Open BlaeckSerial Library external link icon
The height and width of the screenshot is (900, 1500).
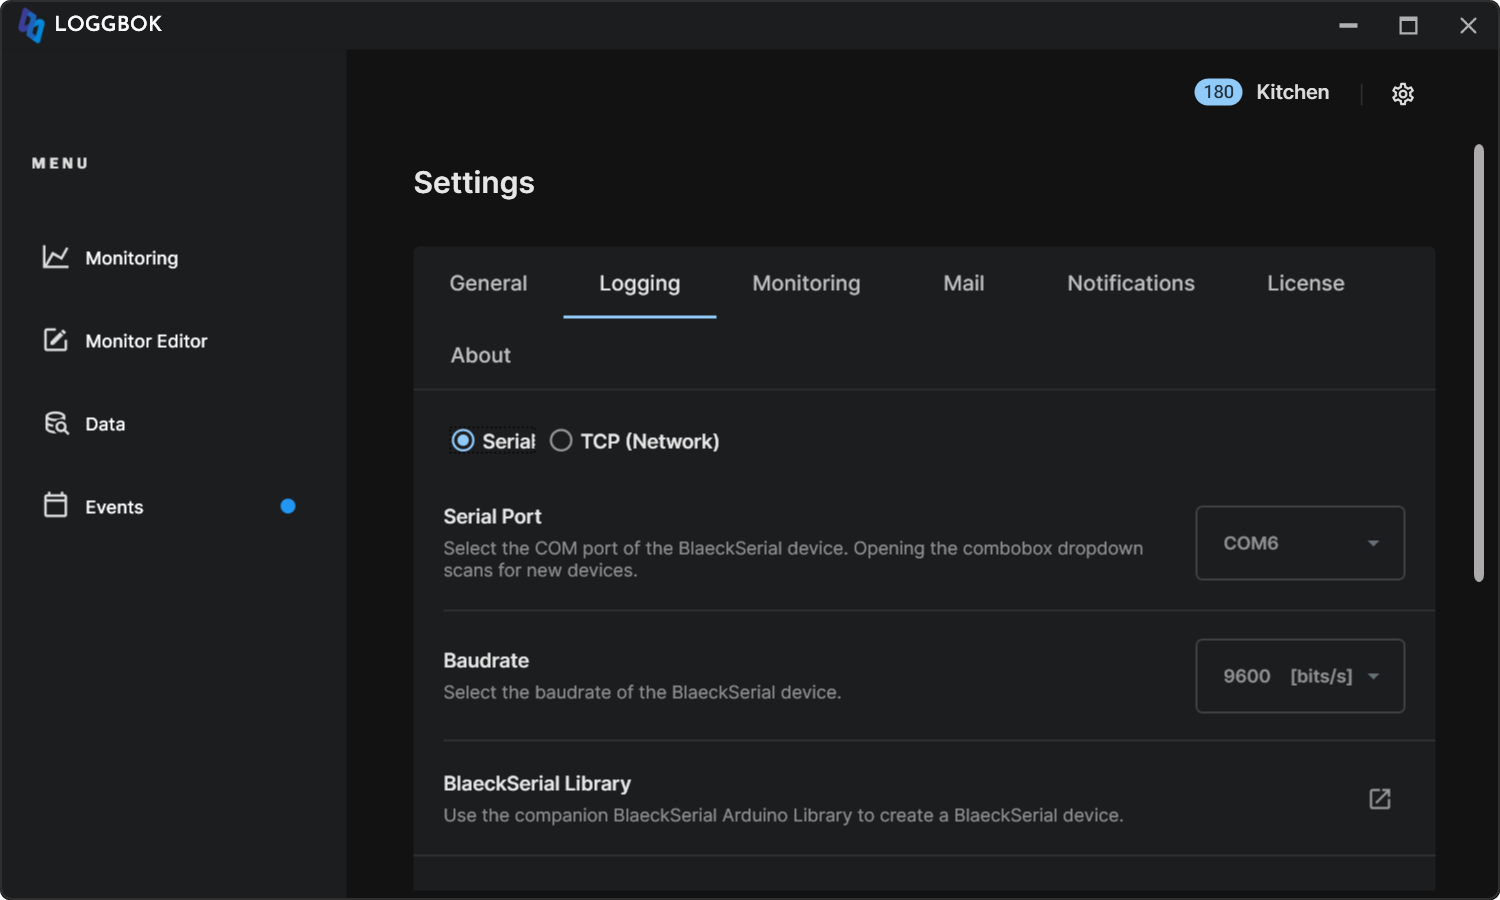click(x=1380, y=799)
